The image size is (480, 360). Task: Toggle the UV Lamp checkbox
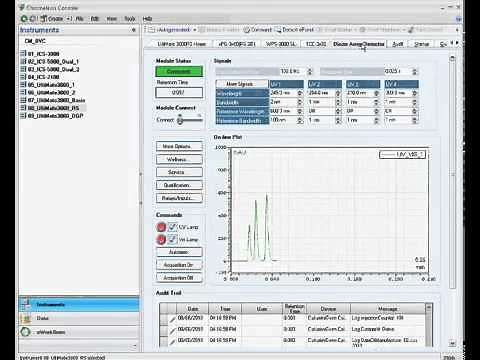point(172,227)
